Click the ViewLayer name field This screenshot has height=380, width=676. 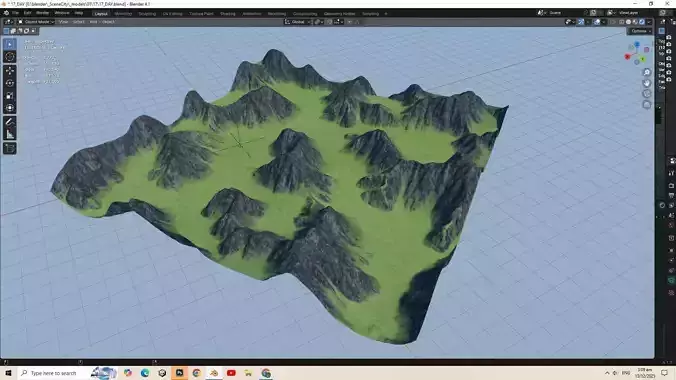(636, 13)
